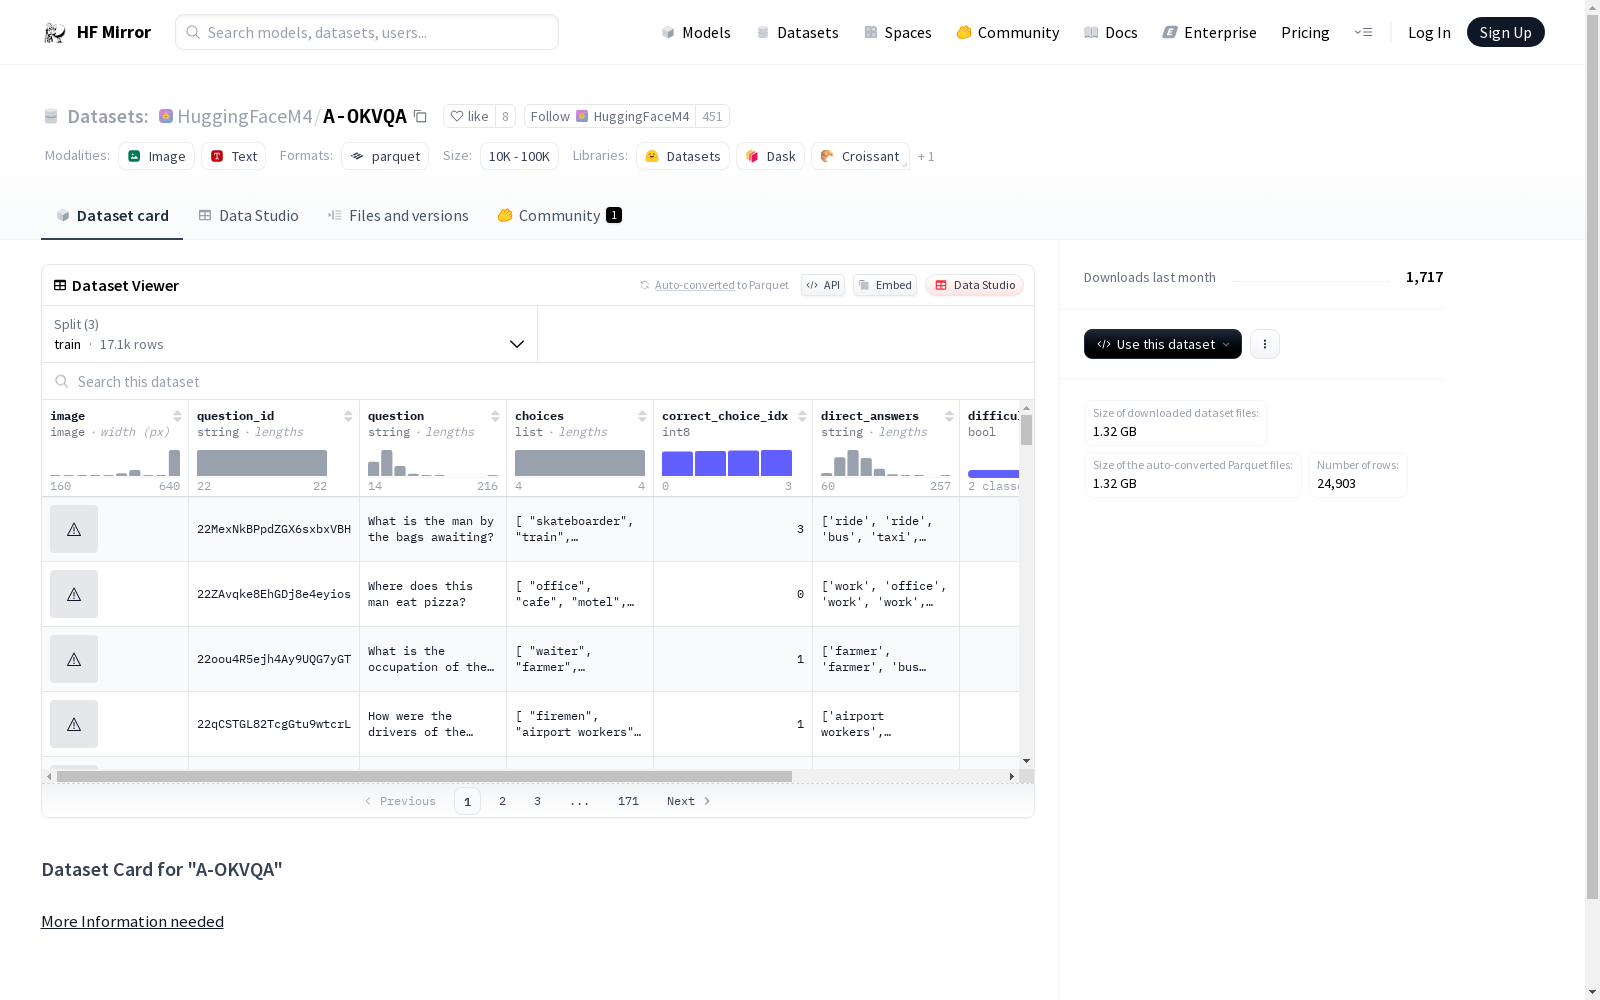The height and width of the screenshot is (1000, 1600).
Task: Open the Use this dataset dropdown
Action: click(1162, 344)
